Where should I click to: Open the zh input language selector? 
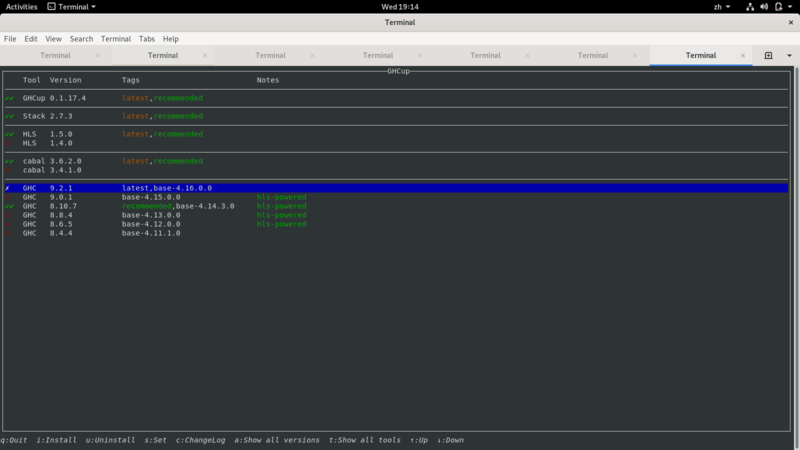click(x=721, y=7)
